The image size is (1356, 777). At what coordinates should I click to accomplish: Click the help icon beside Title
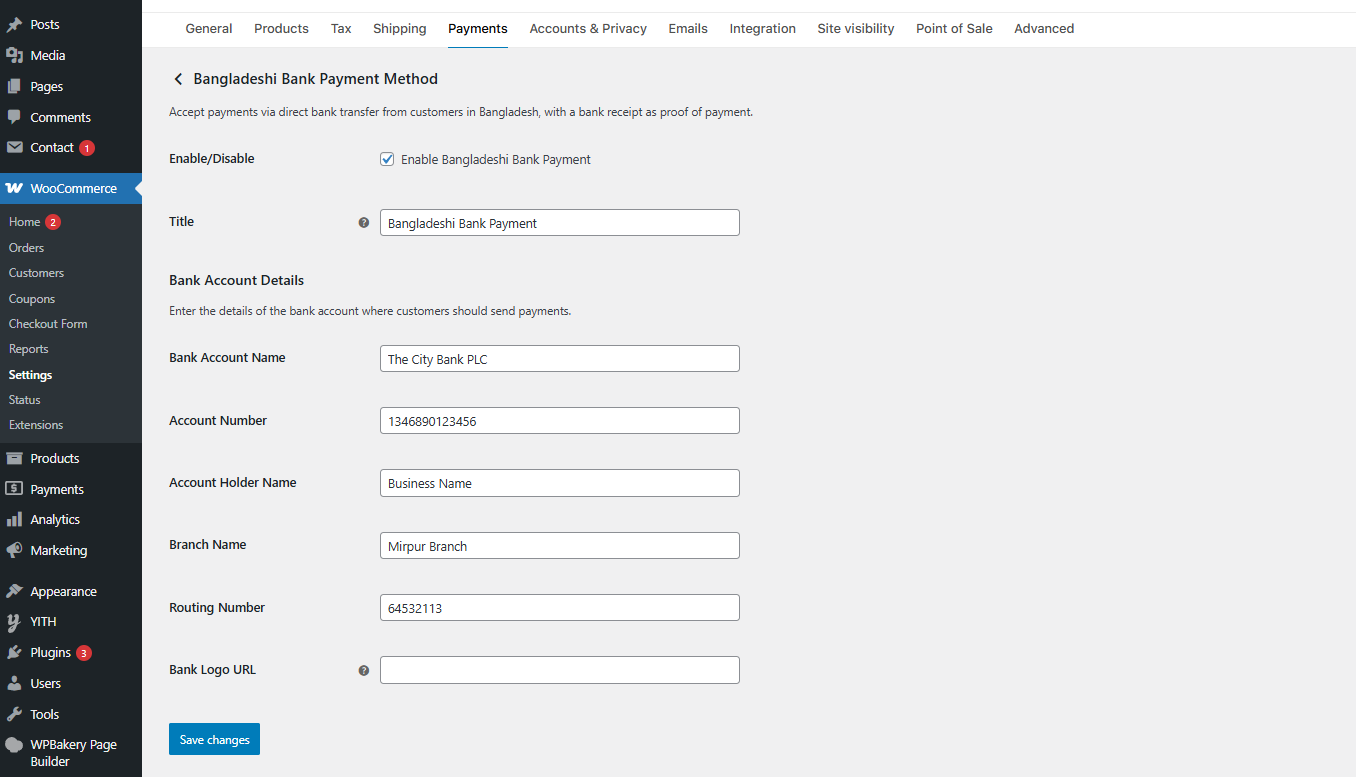tap(364, 222)
